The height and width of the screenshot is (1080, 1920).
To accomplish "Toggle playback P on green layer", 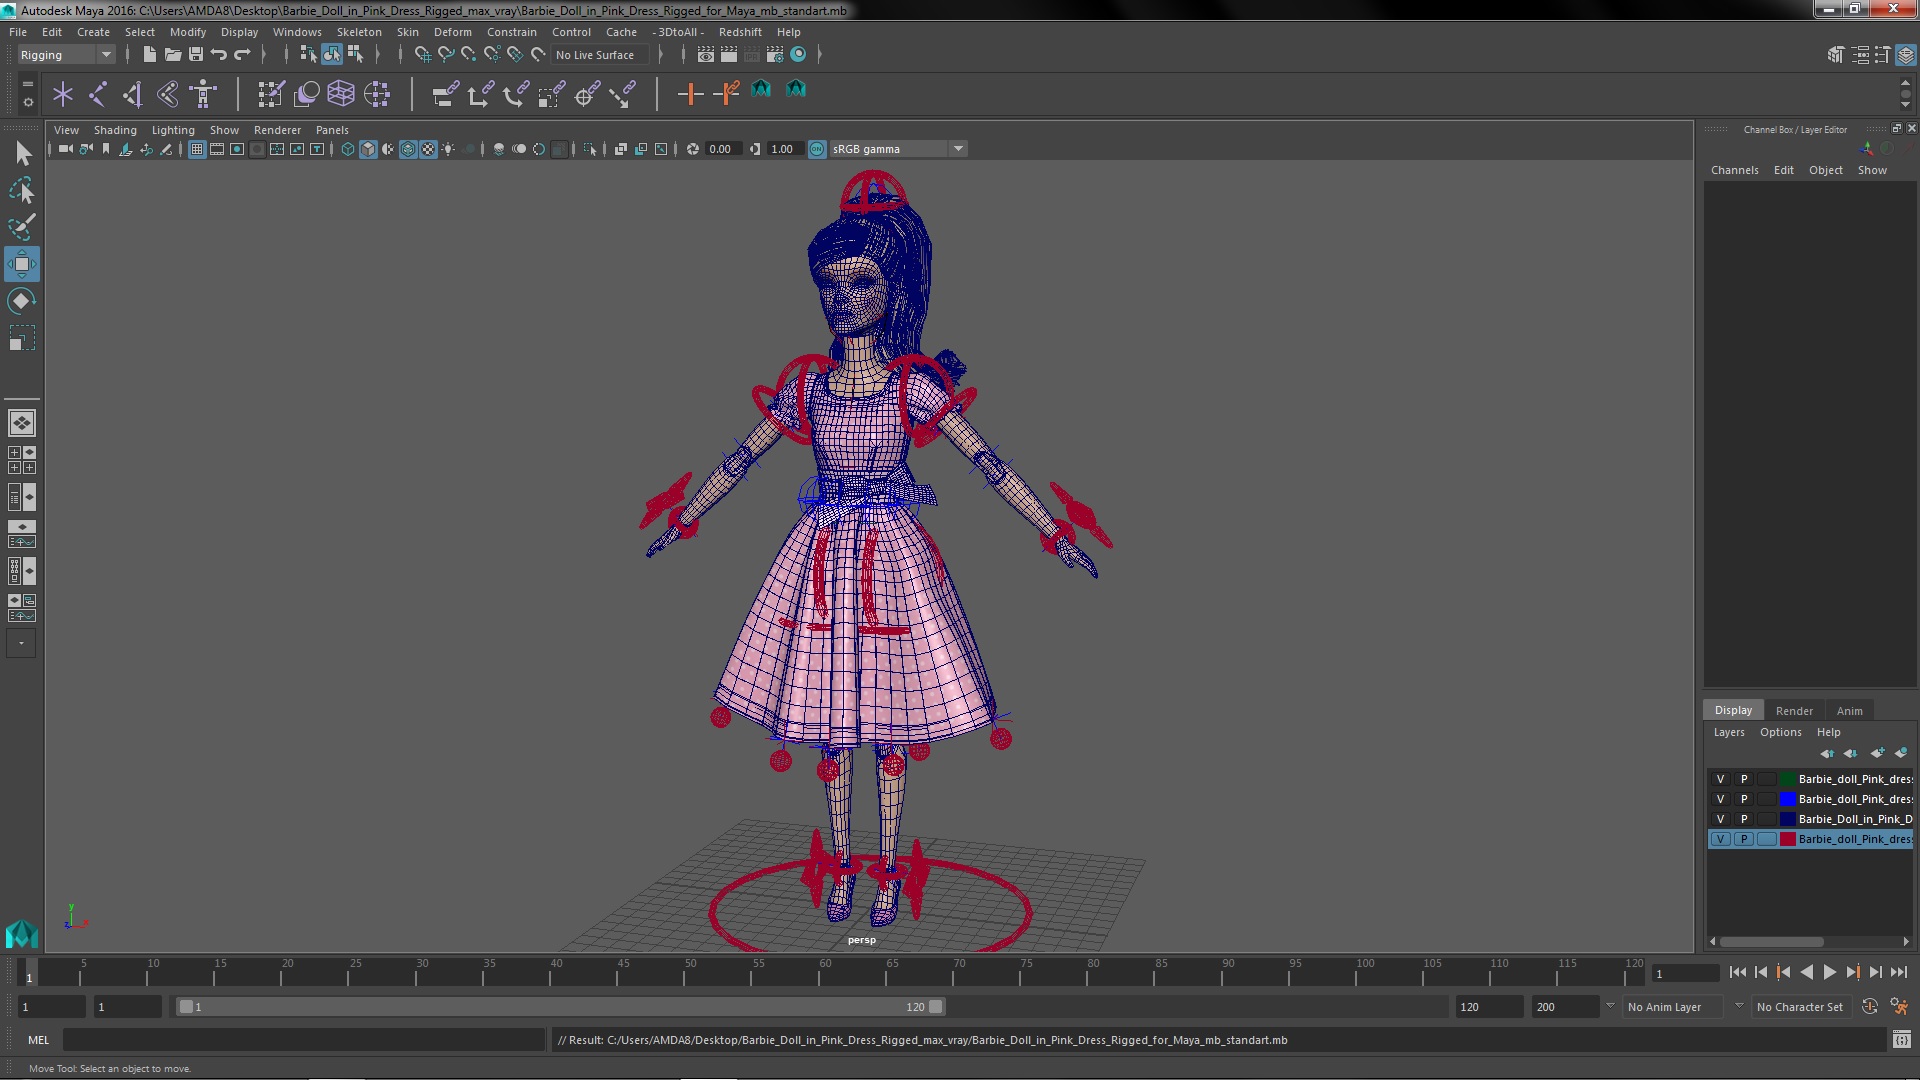I will [1743, 779].
